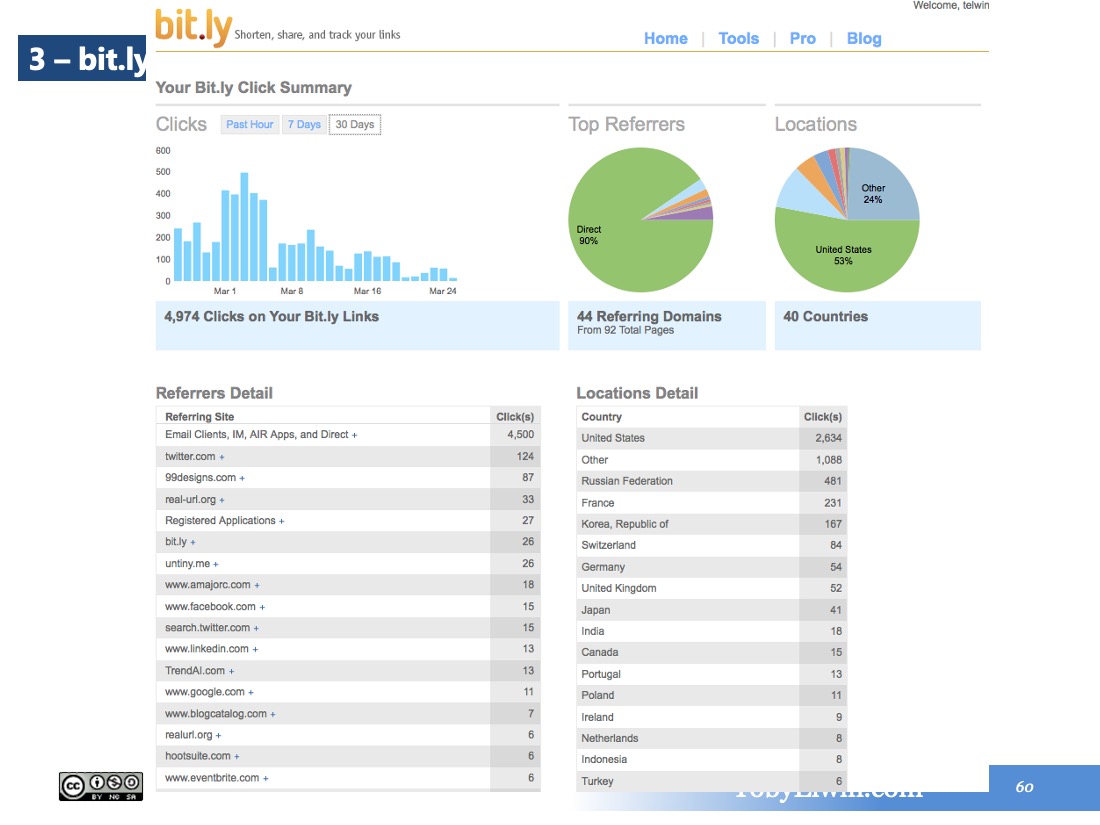The width and height of the screenshot is (1100, 825).
Task: Click the hootsuite.com referrer link
Action: [x=198, y=756]
